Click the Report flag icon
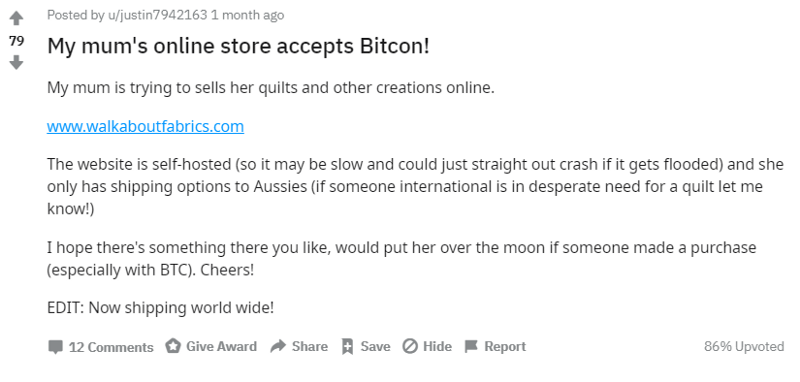Viewport: 800px width, 382px height. pos(471,347)
